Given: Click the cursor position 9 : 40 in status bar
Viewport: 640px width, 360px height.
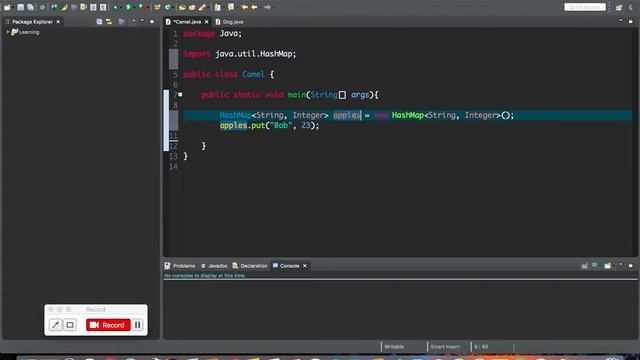Looking at the screenshot, I should (x=481, y=347).
